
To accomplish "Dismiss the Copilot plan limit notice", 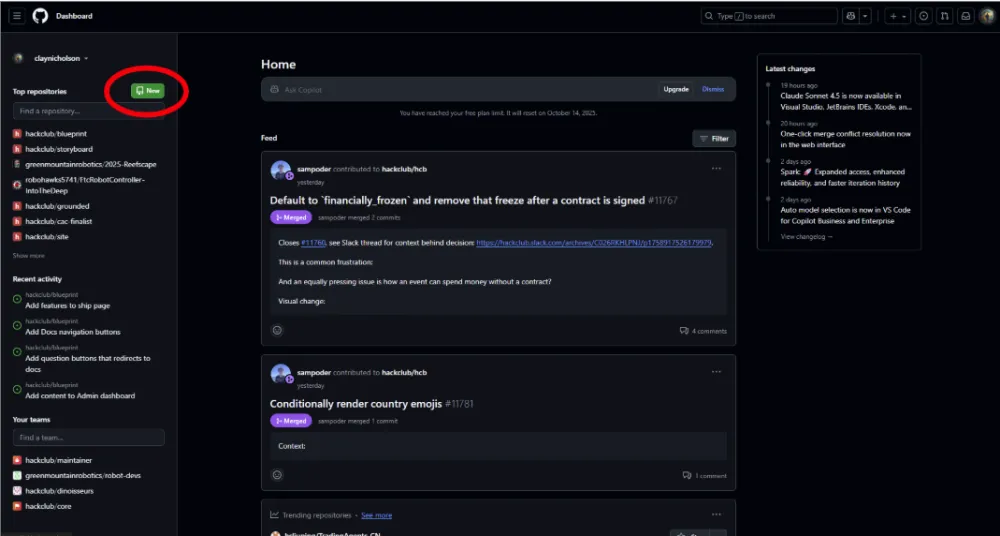I will coord(712,89).
